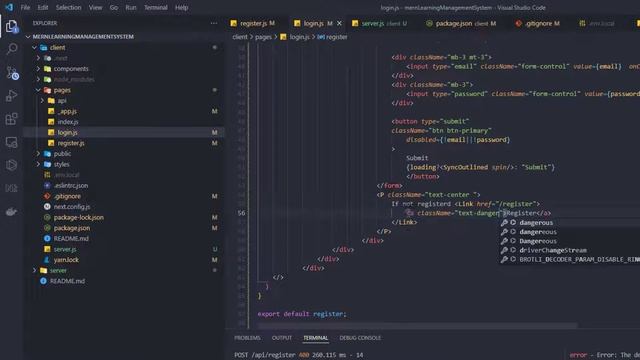
Task: Open index.js in the explorer
Action: click(67, 122)
